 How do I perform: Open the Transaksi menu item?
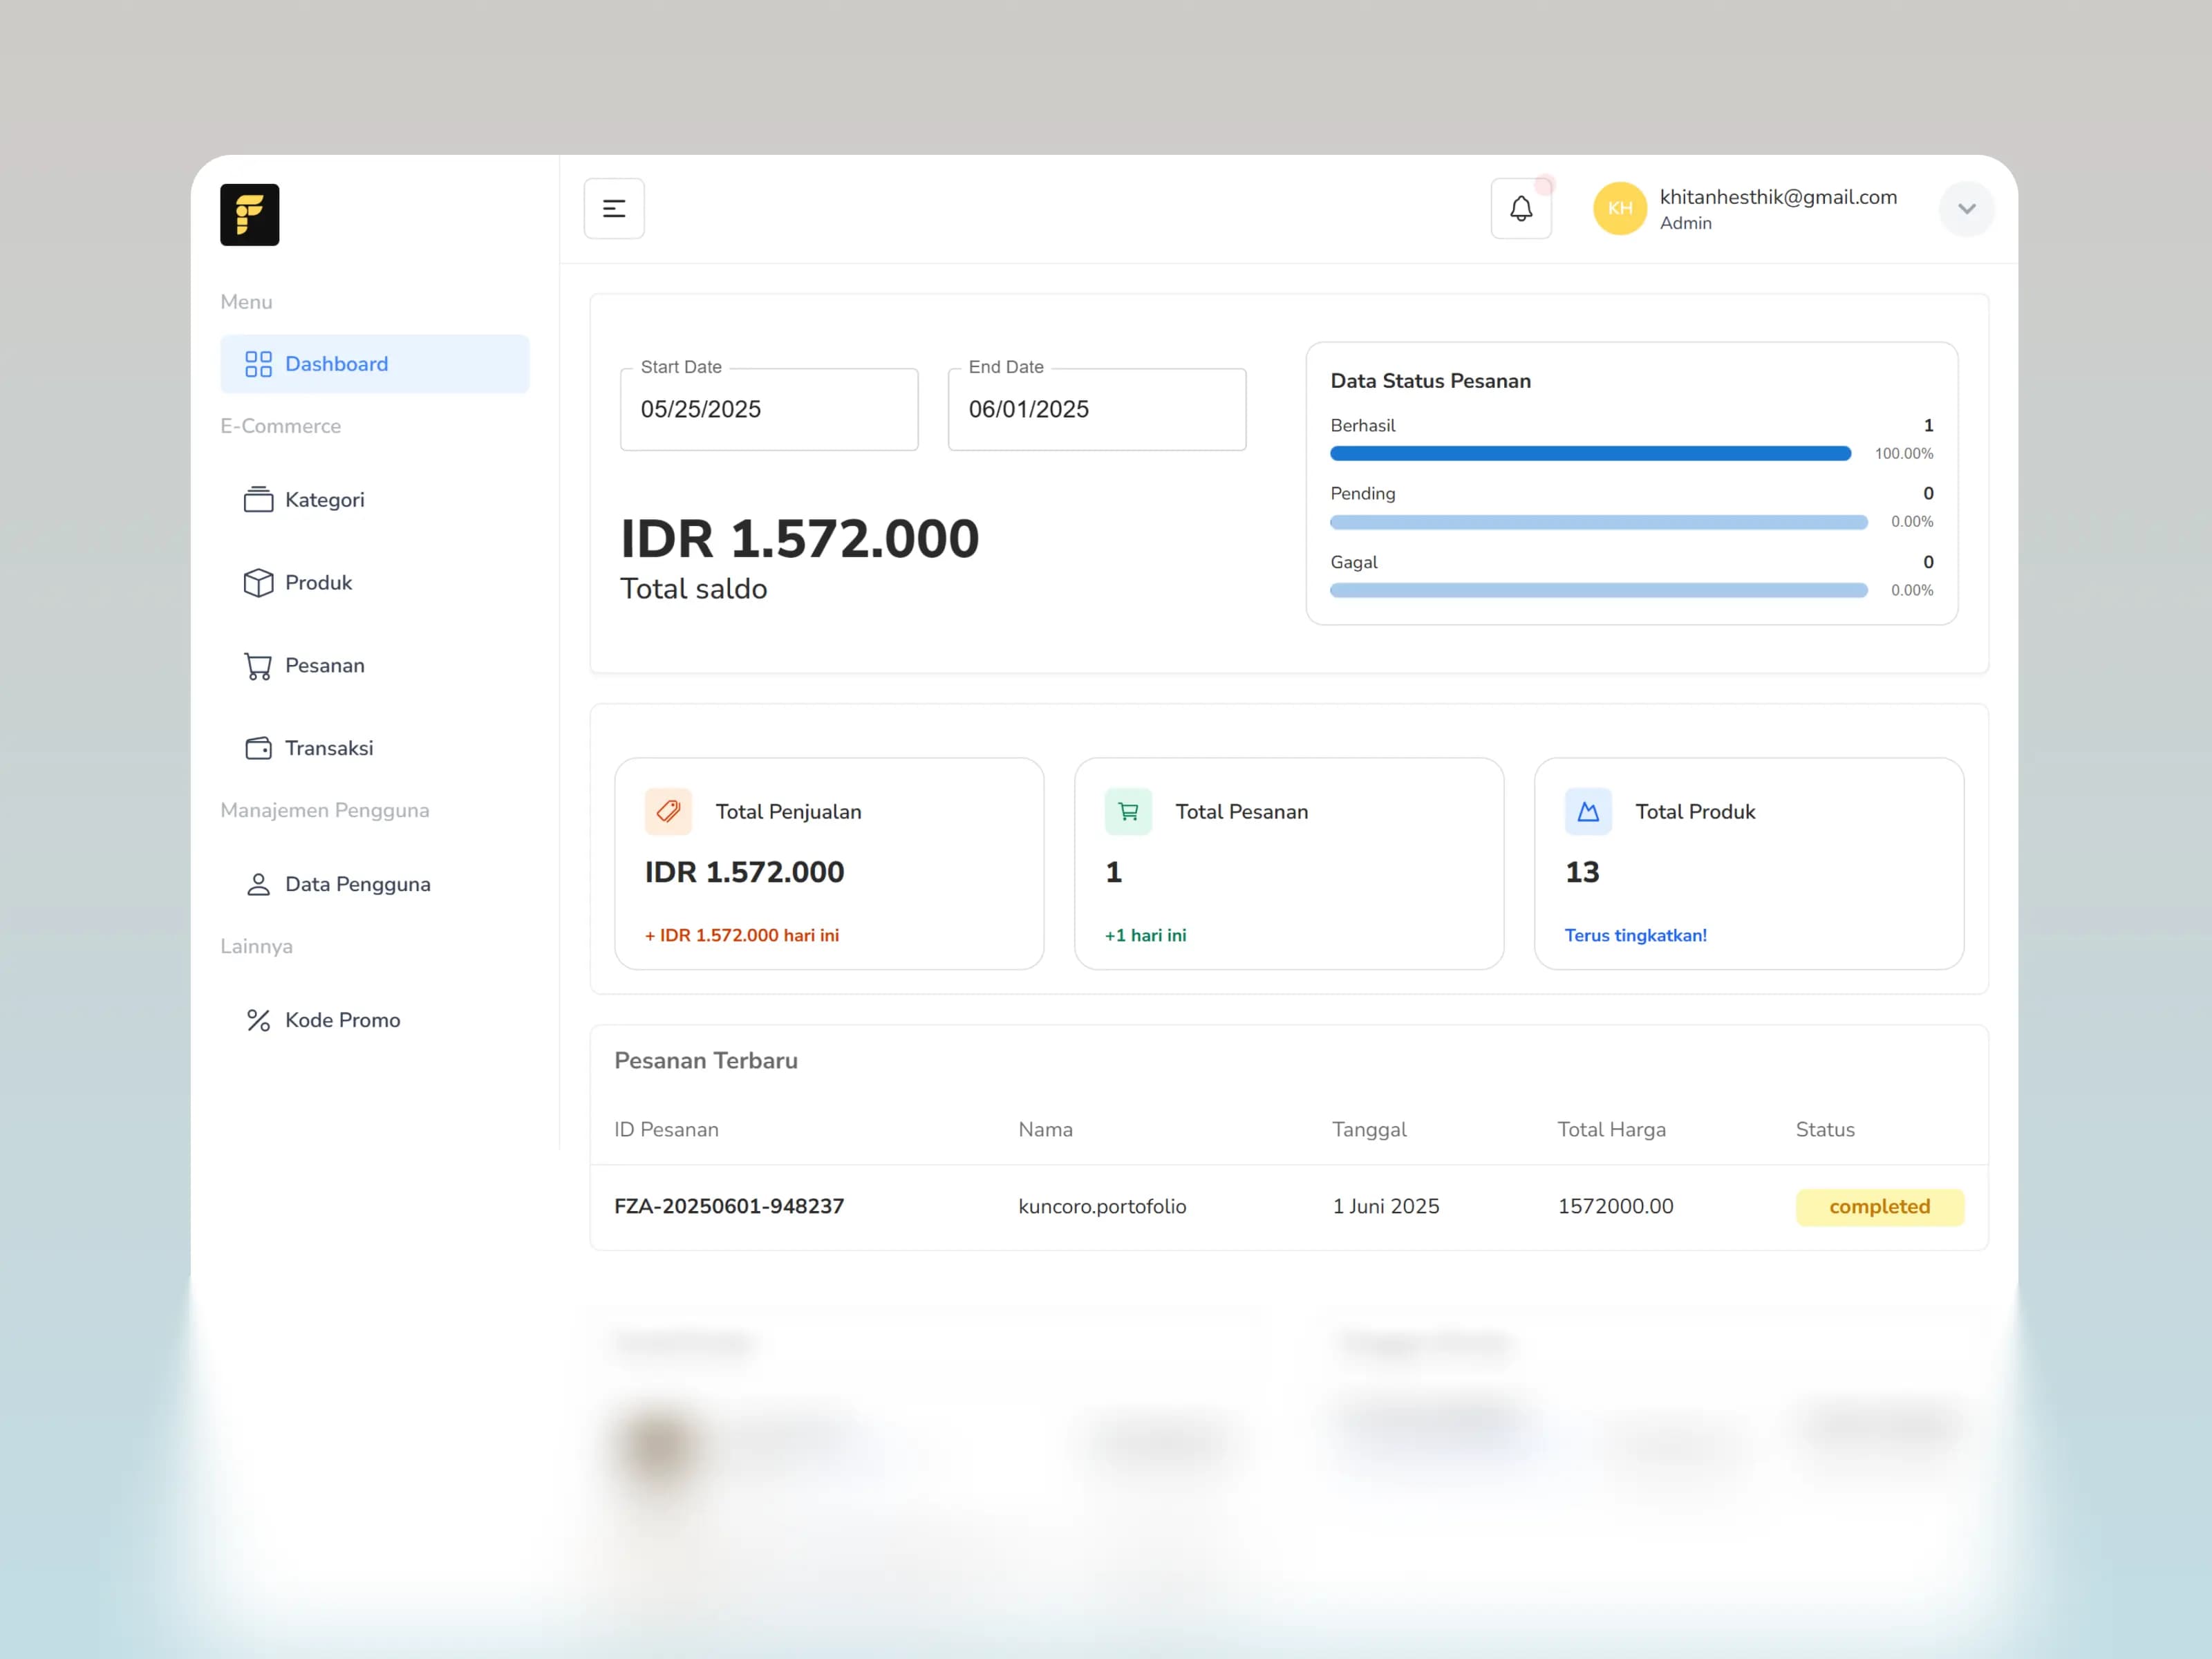pyautogui.click(x=375, y=748)
